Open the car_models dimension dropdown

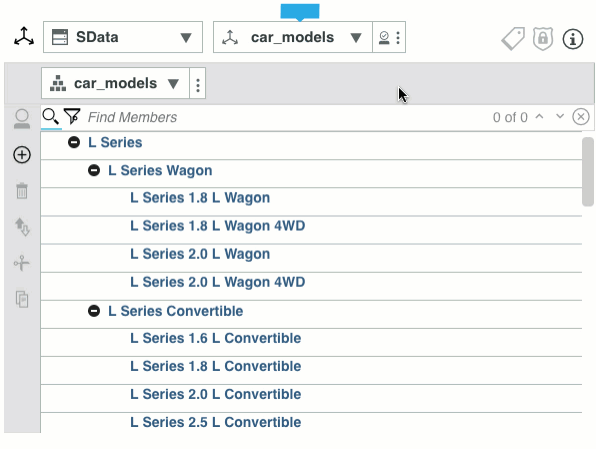click(x=293, y=37)
